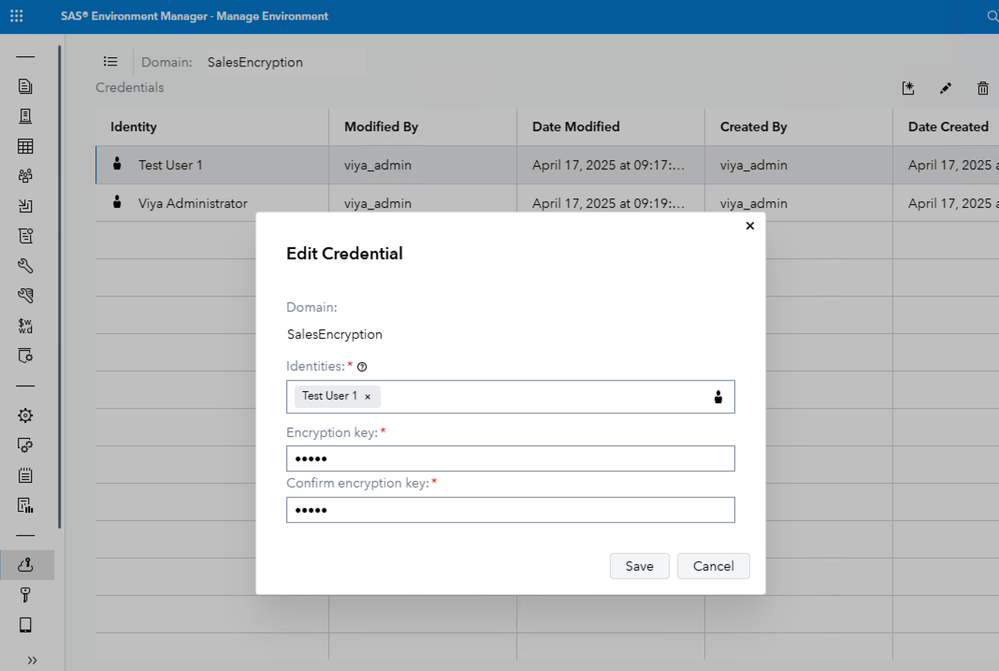Select the Test User 1 row
The image size is (999, 671).
pyautogui.click(x=547, y=165)
